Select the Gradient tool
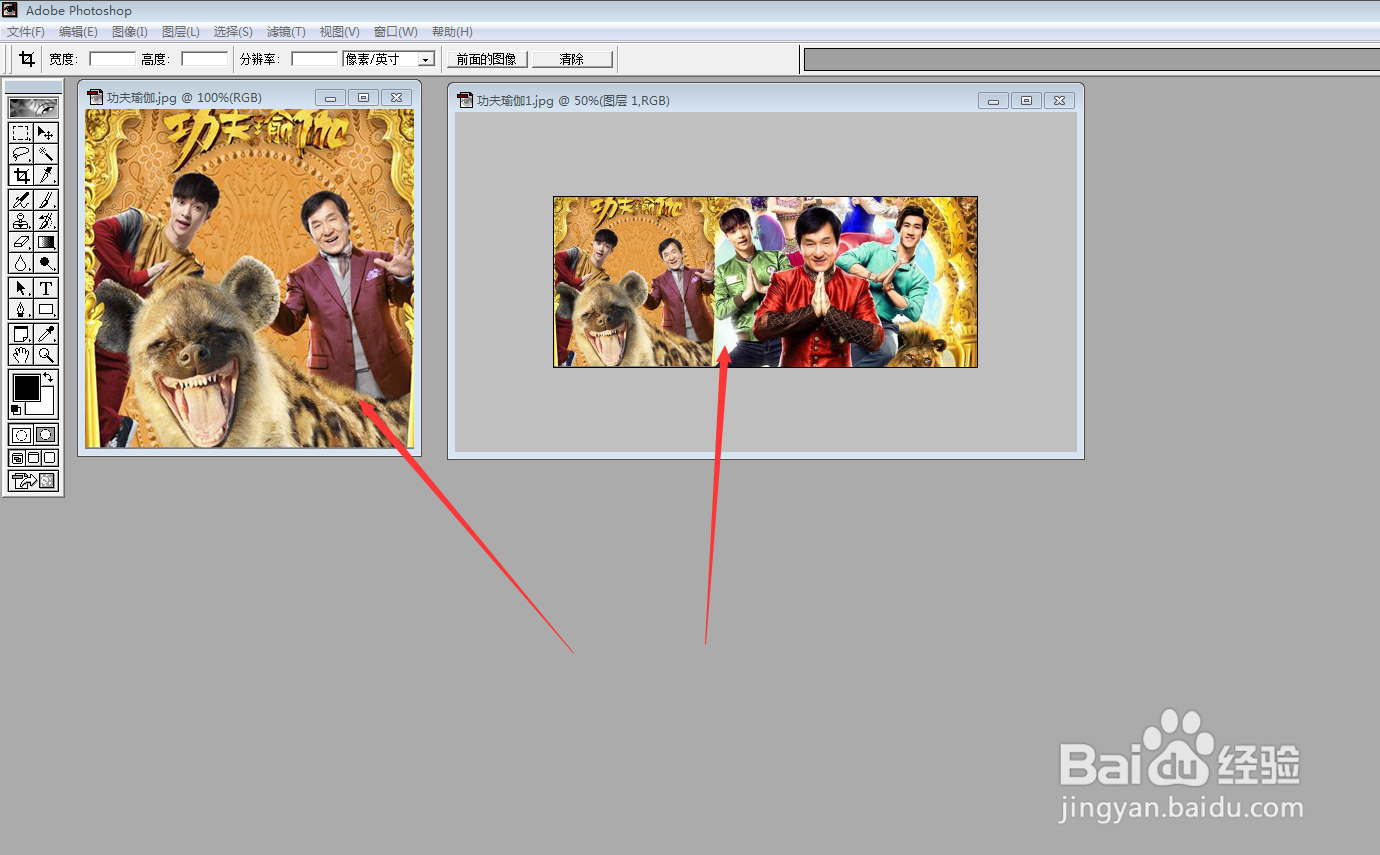The image size is (1380, 855). pyautogui.click(x=46, y=242)
